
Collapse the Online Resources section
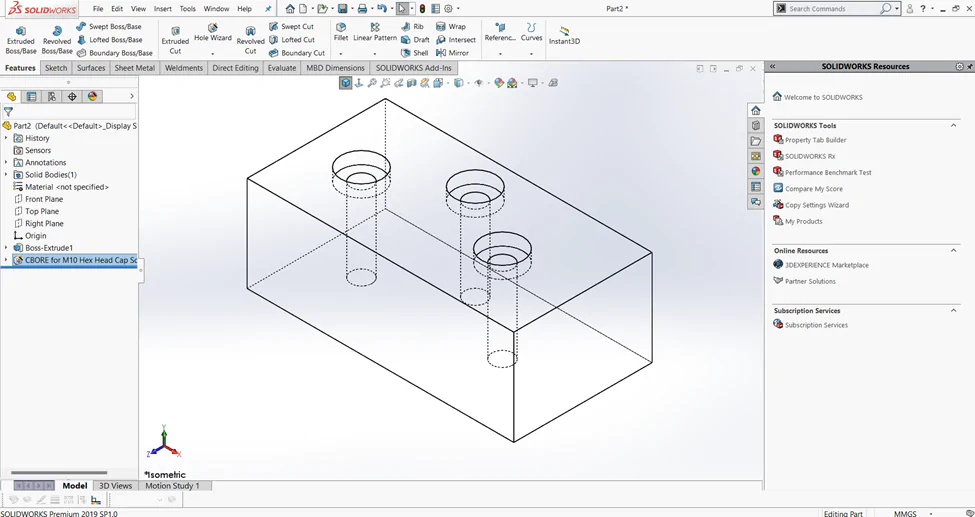coord(953,251)
